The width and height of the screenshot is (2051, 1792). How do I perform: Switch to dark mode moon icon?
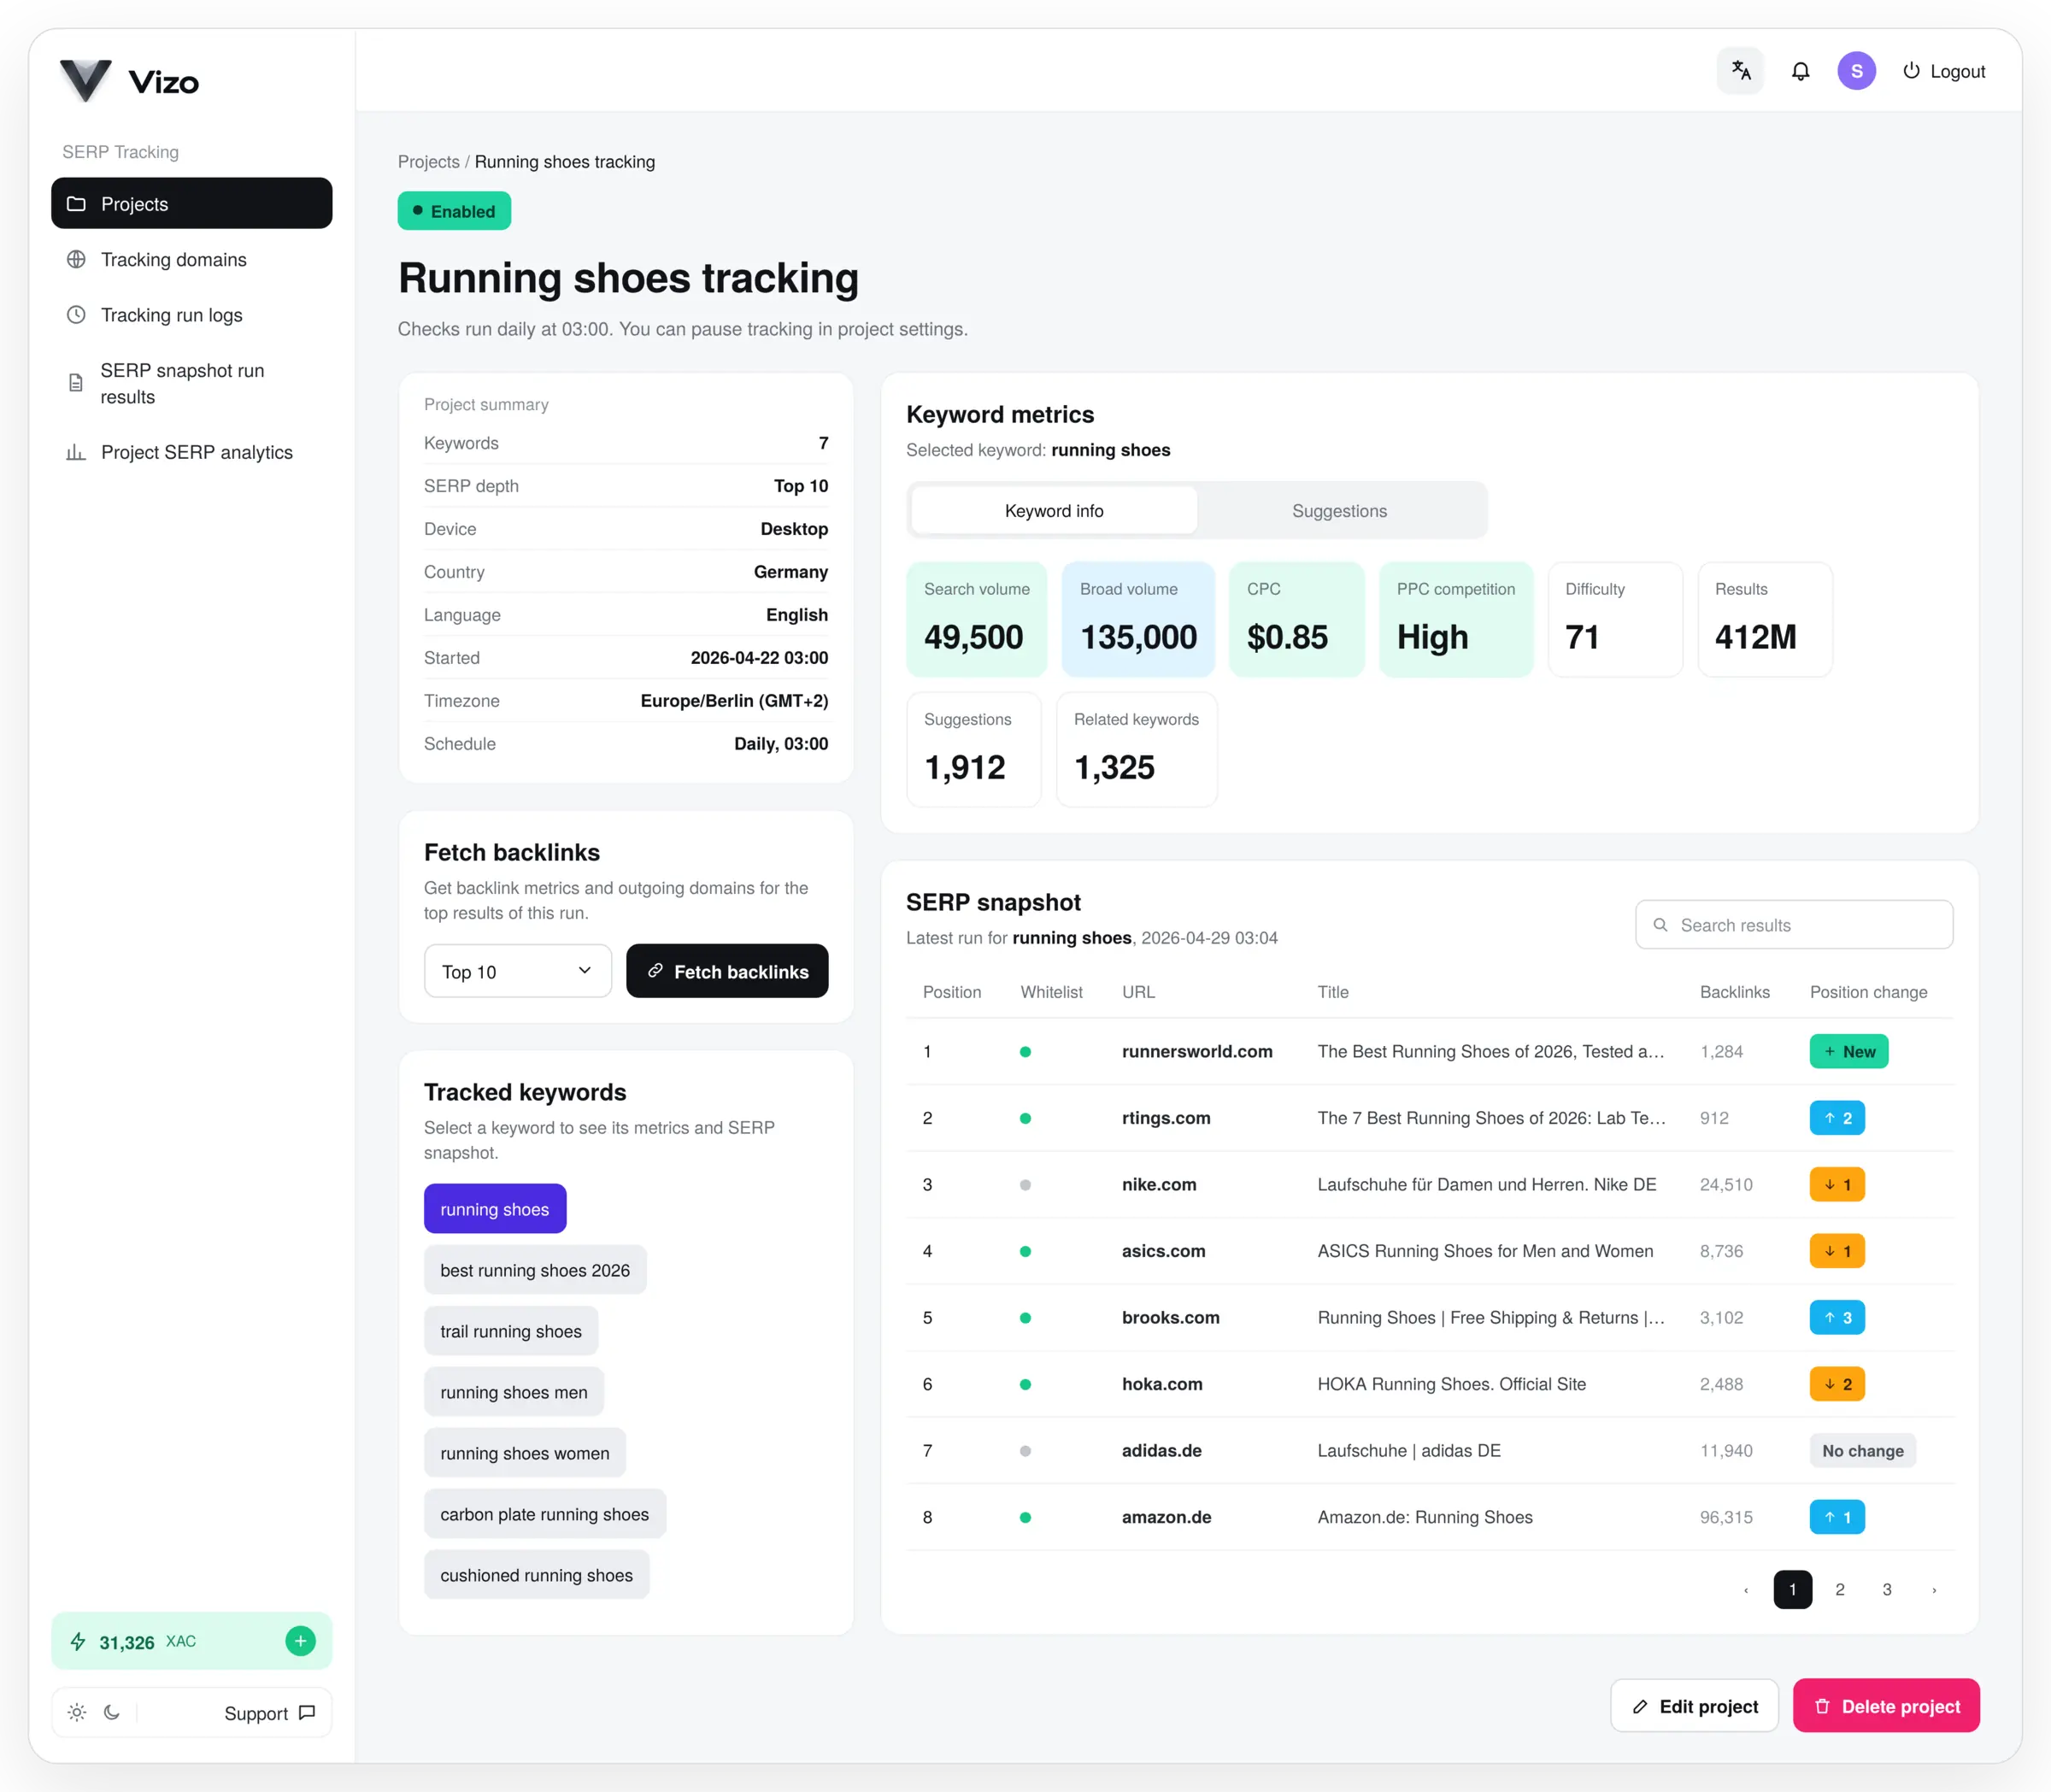pos(112,1713)
